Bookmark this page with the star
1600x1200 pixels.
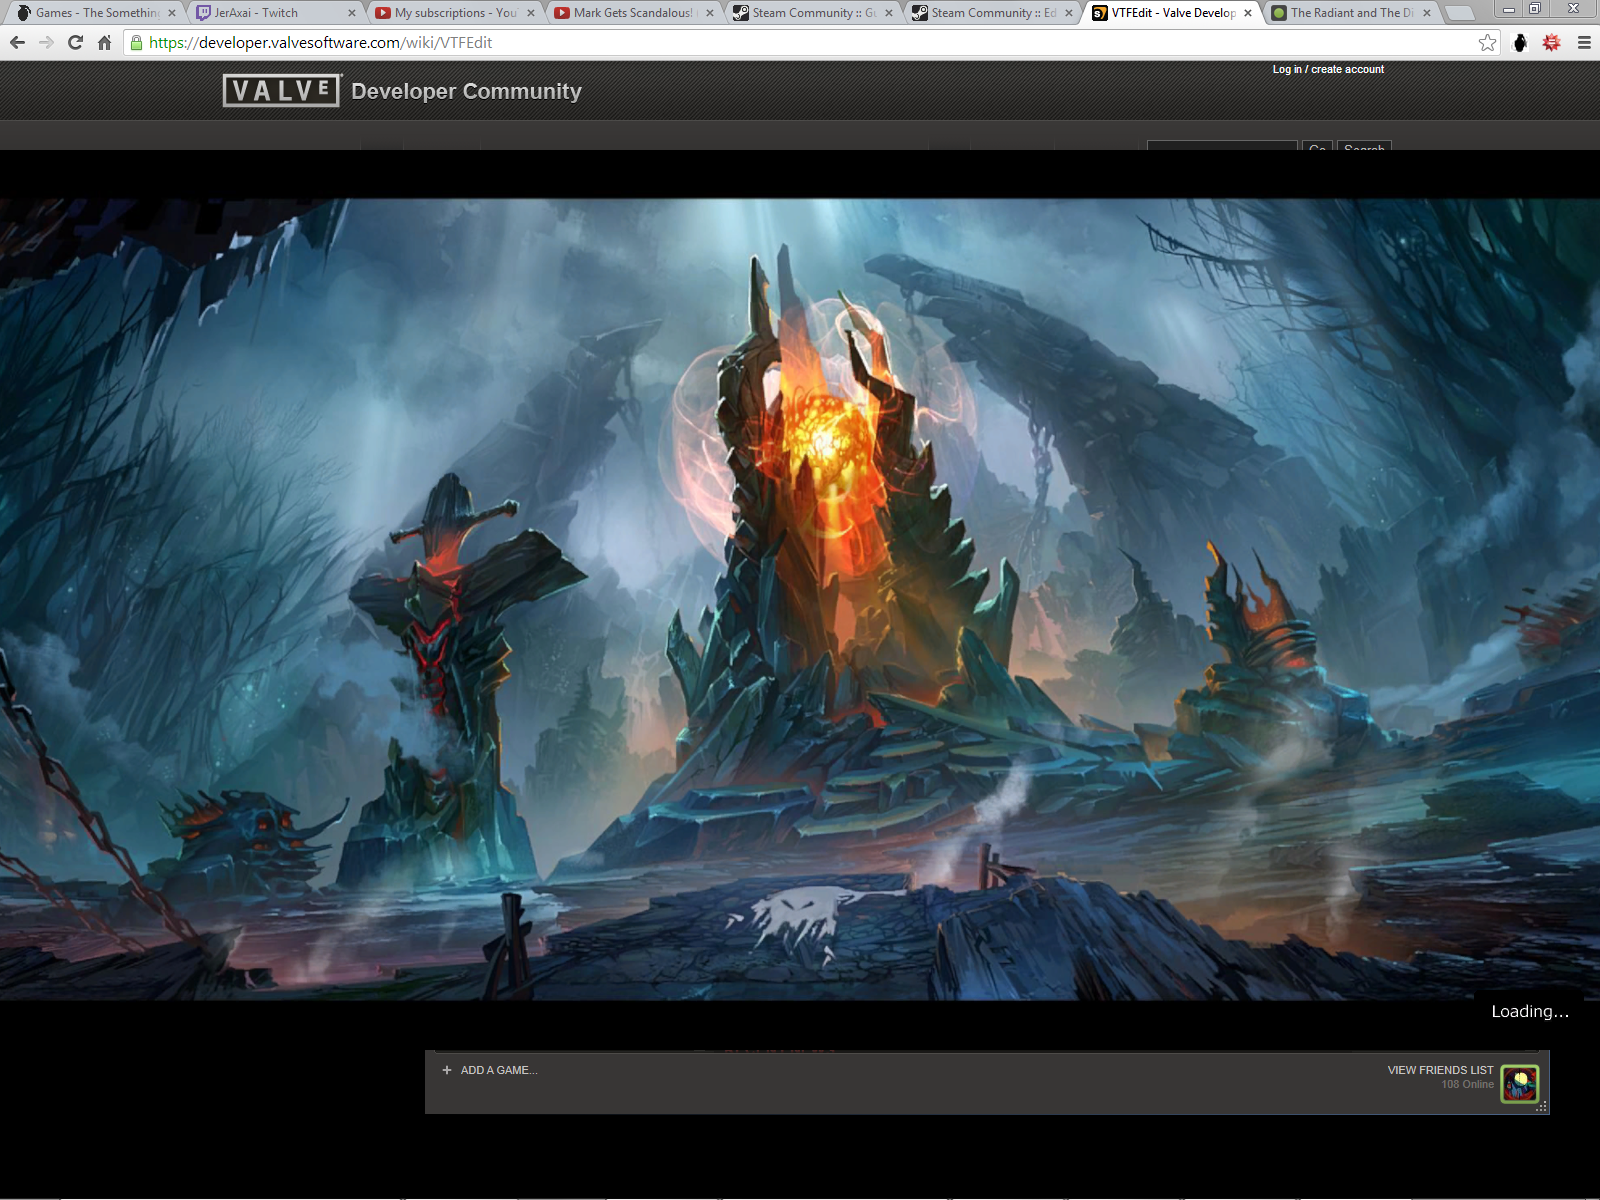(x=1488, y=43)
